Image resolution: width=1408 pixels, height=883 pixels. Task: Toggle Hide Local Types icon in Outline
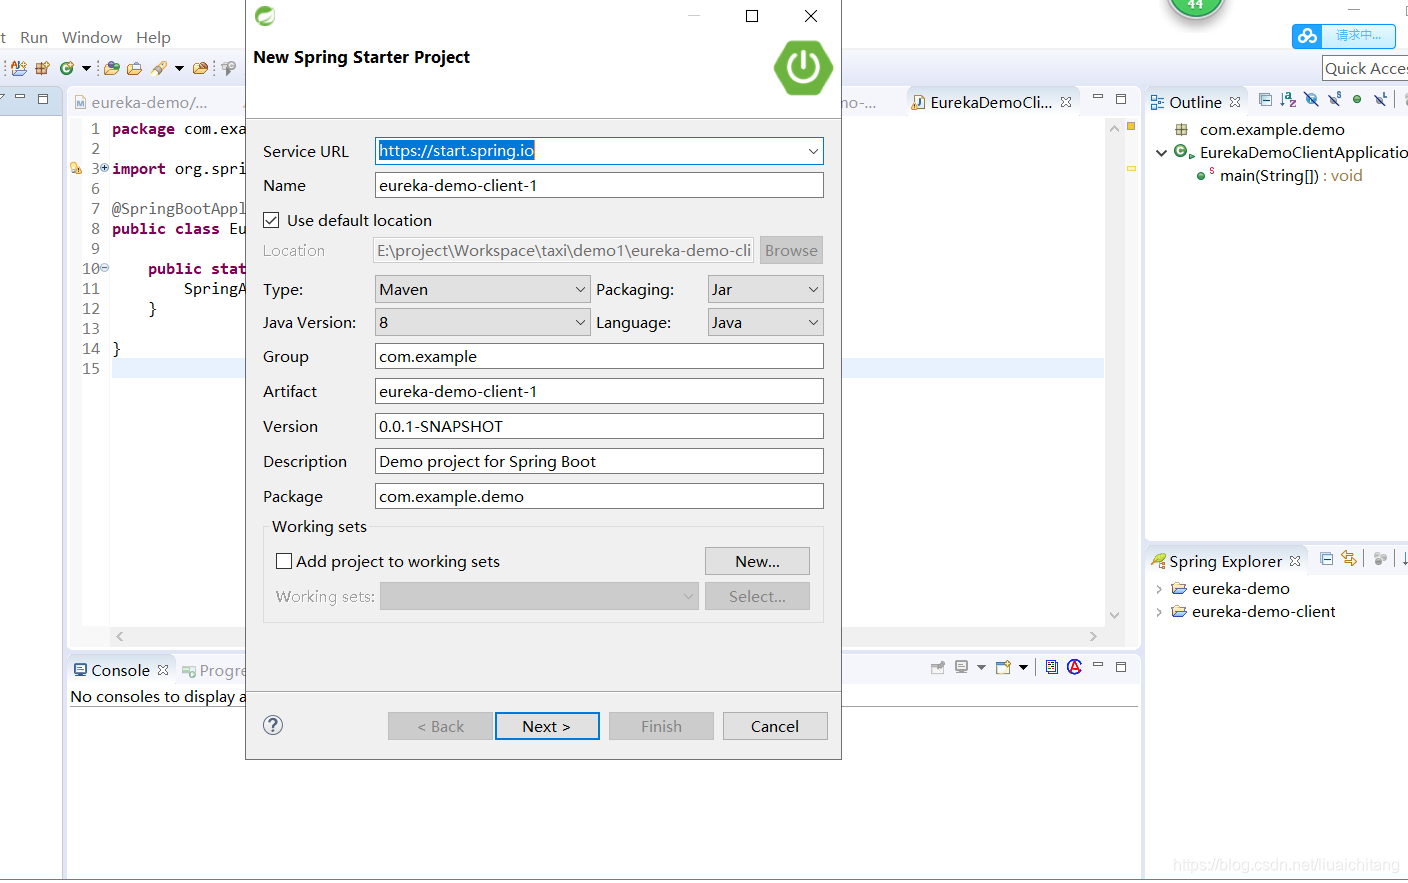(x=1380, y=99)
